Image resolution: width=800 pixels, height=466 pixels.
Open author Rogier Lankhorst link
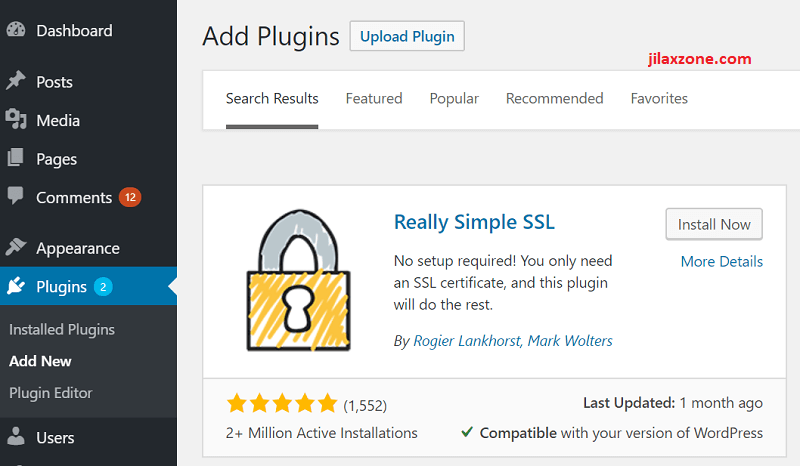click(467, 340)
